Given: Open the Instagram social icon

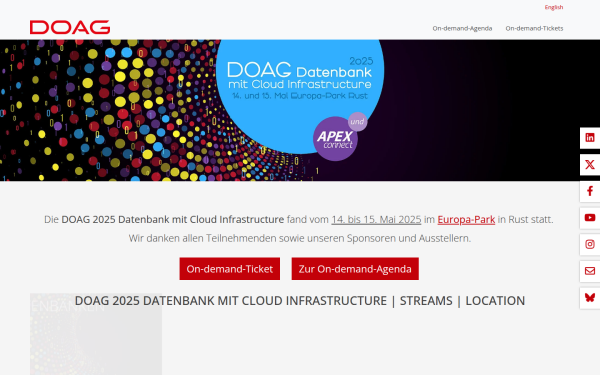Looking at the screenshot, I should point(590,245).
